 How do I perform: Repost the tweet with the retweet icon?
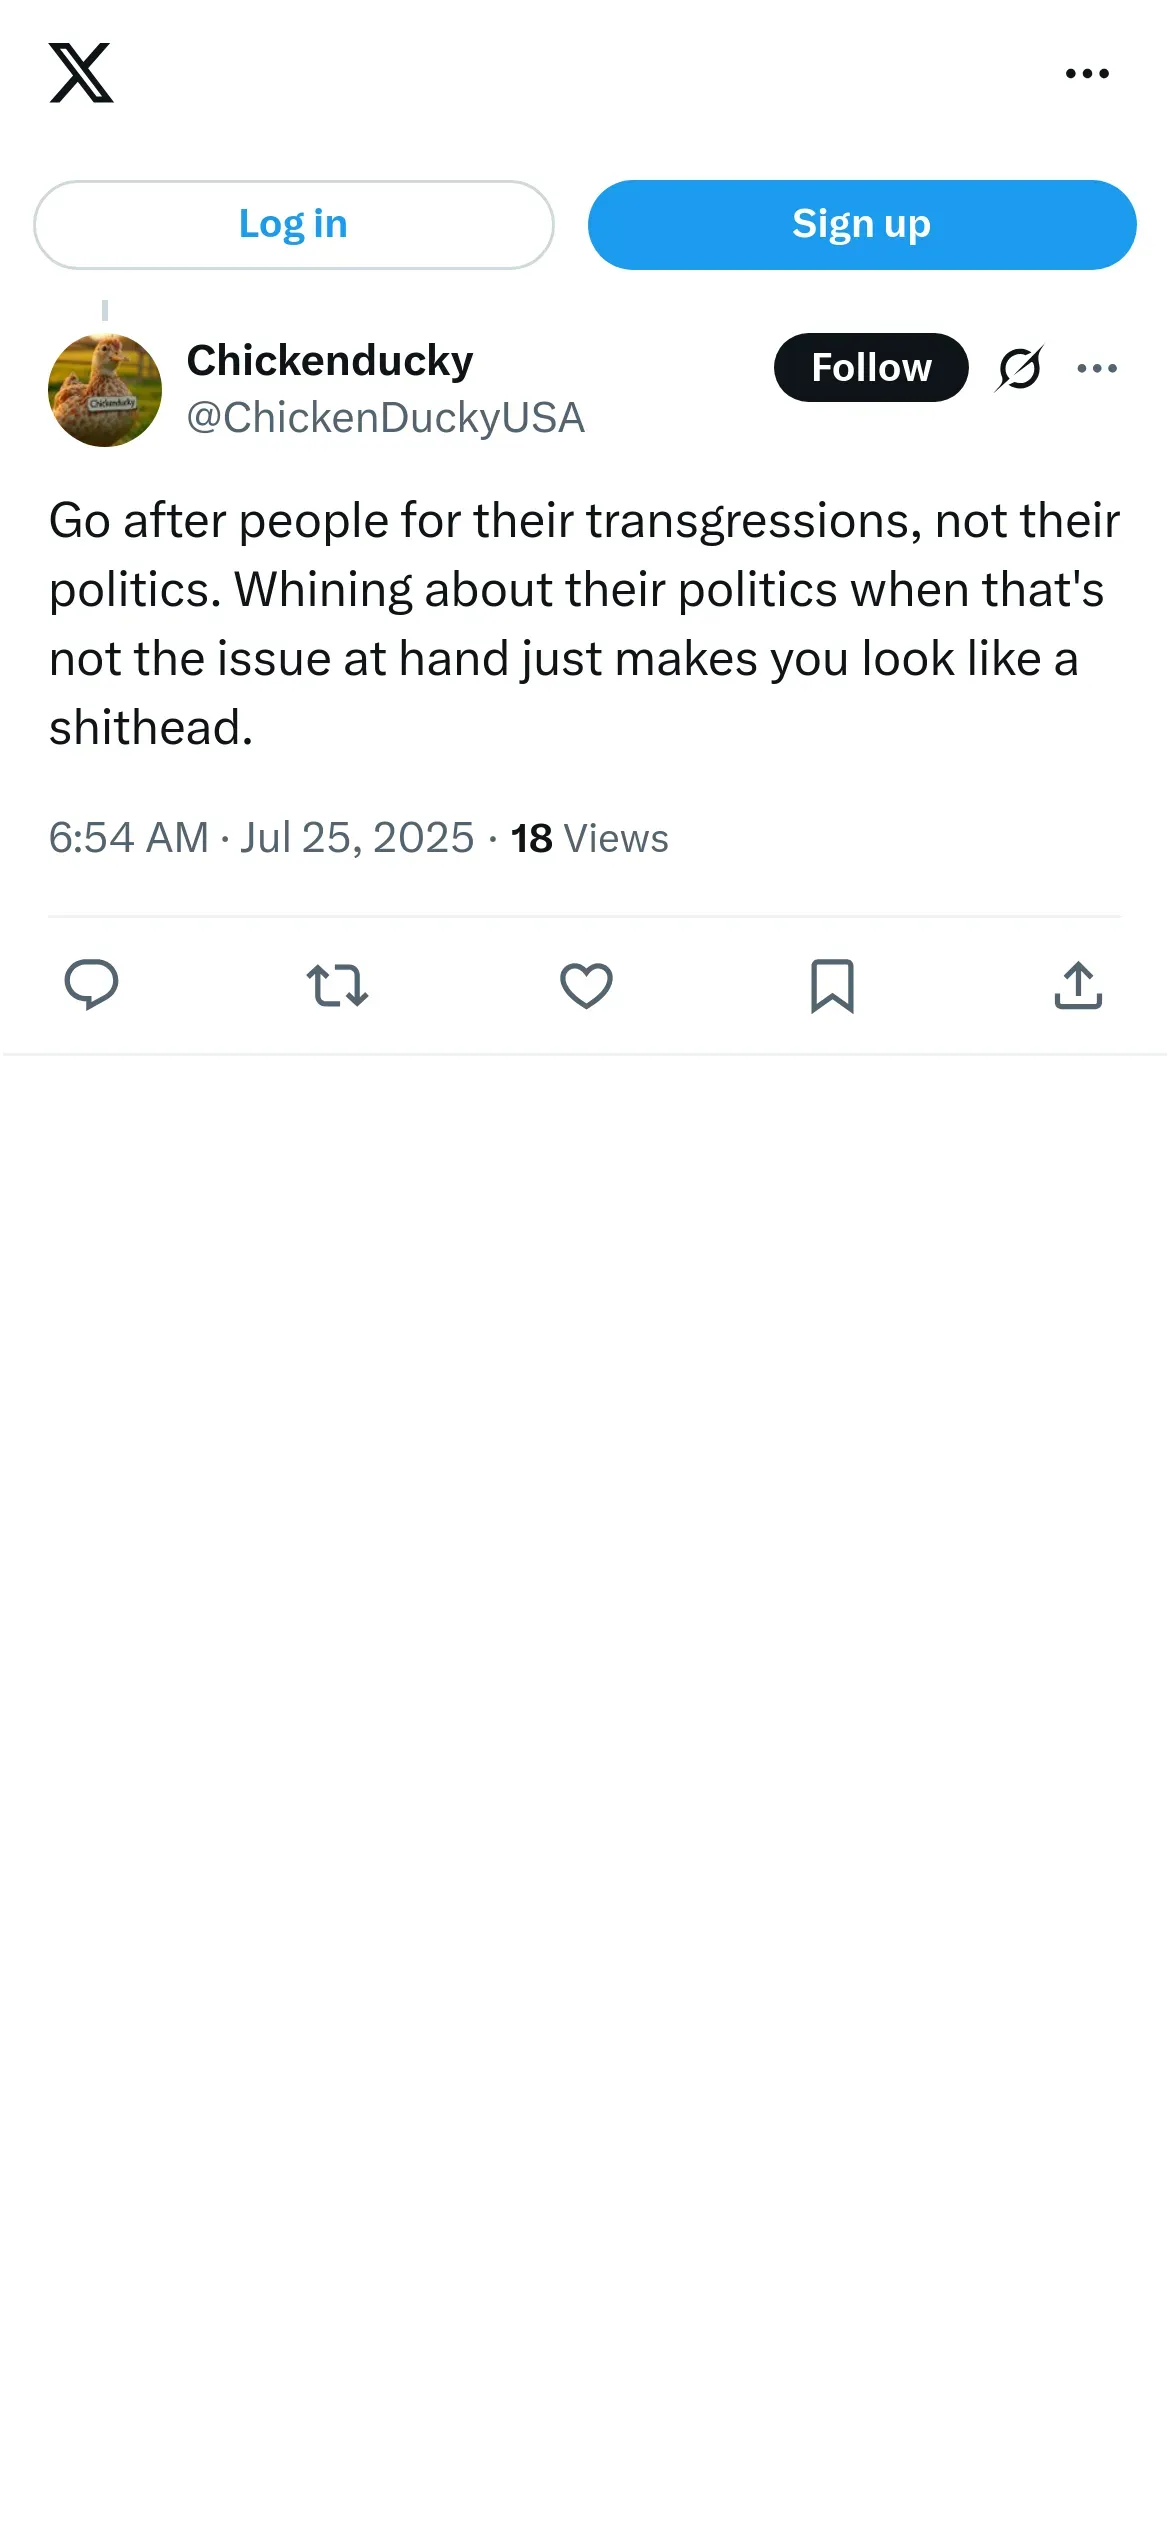click(x=337, y=985)
